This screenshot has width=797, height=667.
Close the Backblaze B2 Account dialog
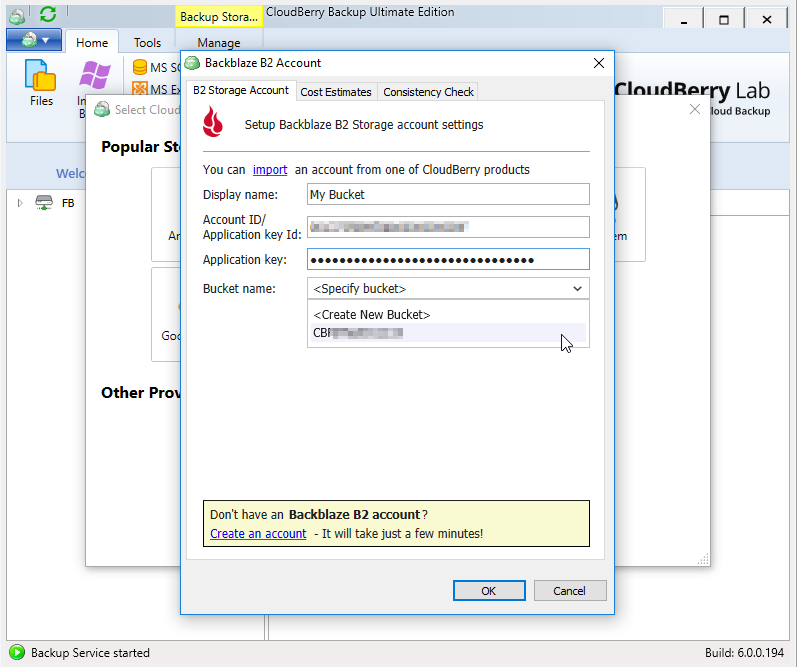pos(599,63)
